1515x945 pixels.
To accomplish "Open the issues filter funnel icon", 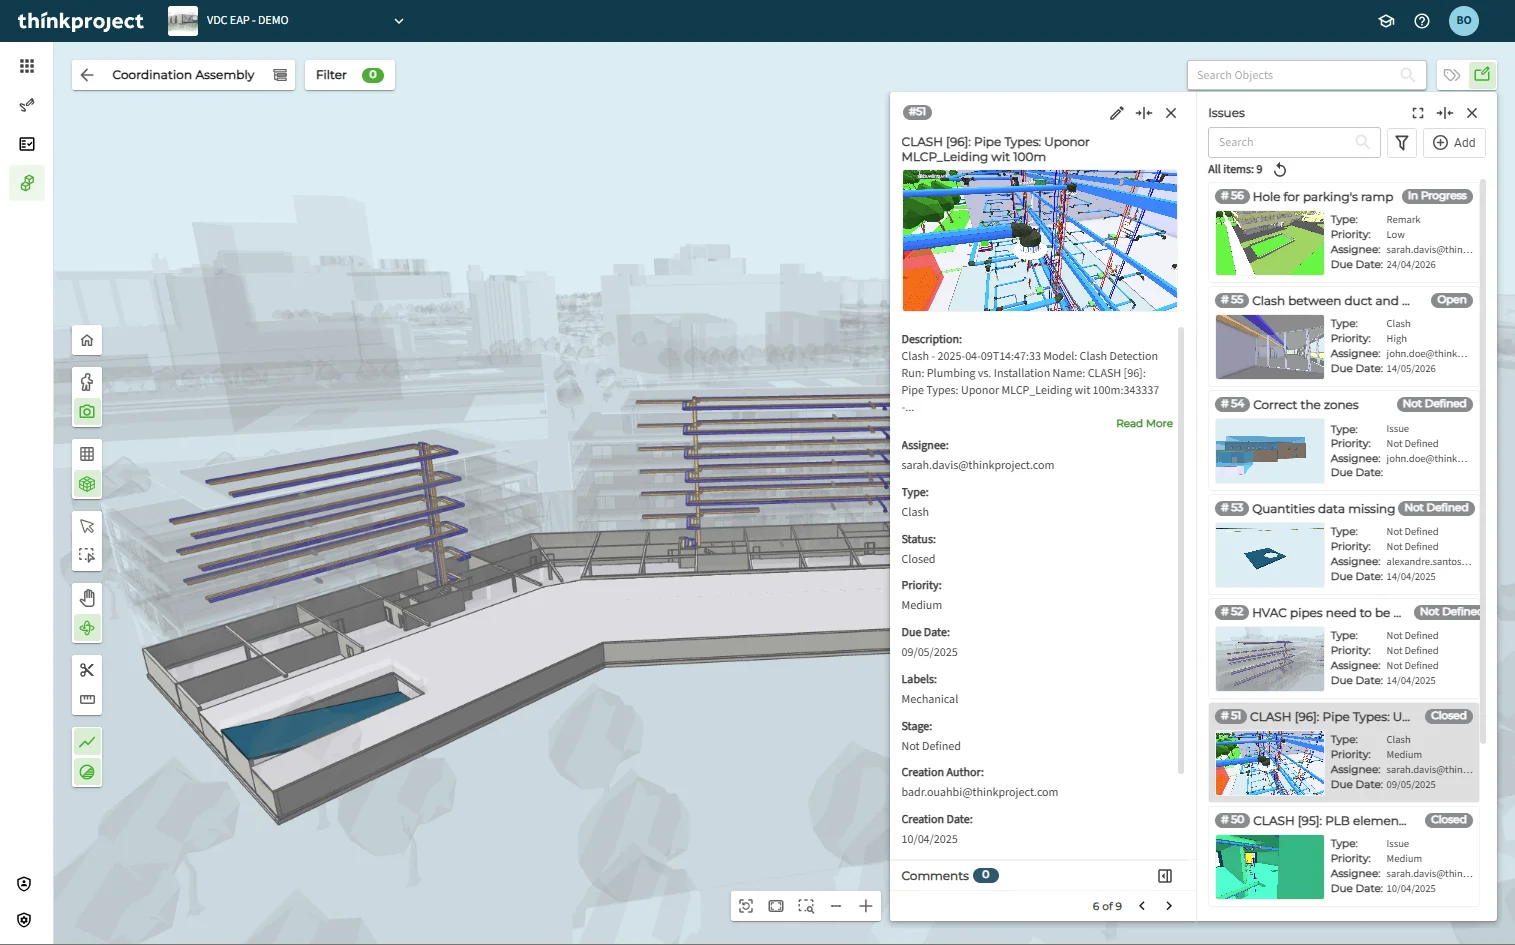I will click(1401, 143).
